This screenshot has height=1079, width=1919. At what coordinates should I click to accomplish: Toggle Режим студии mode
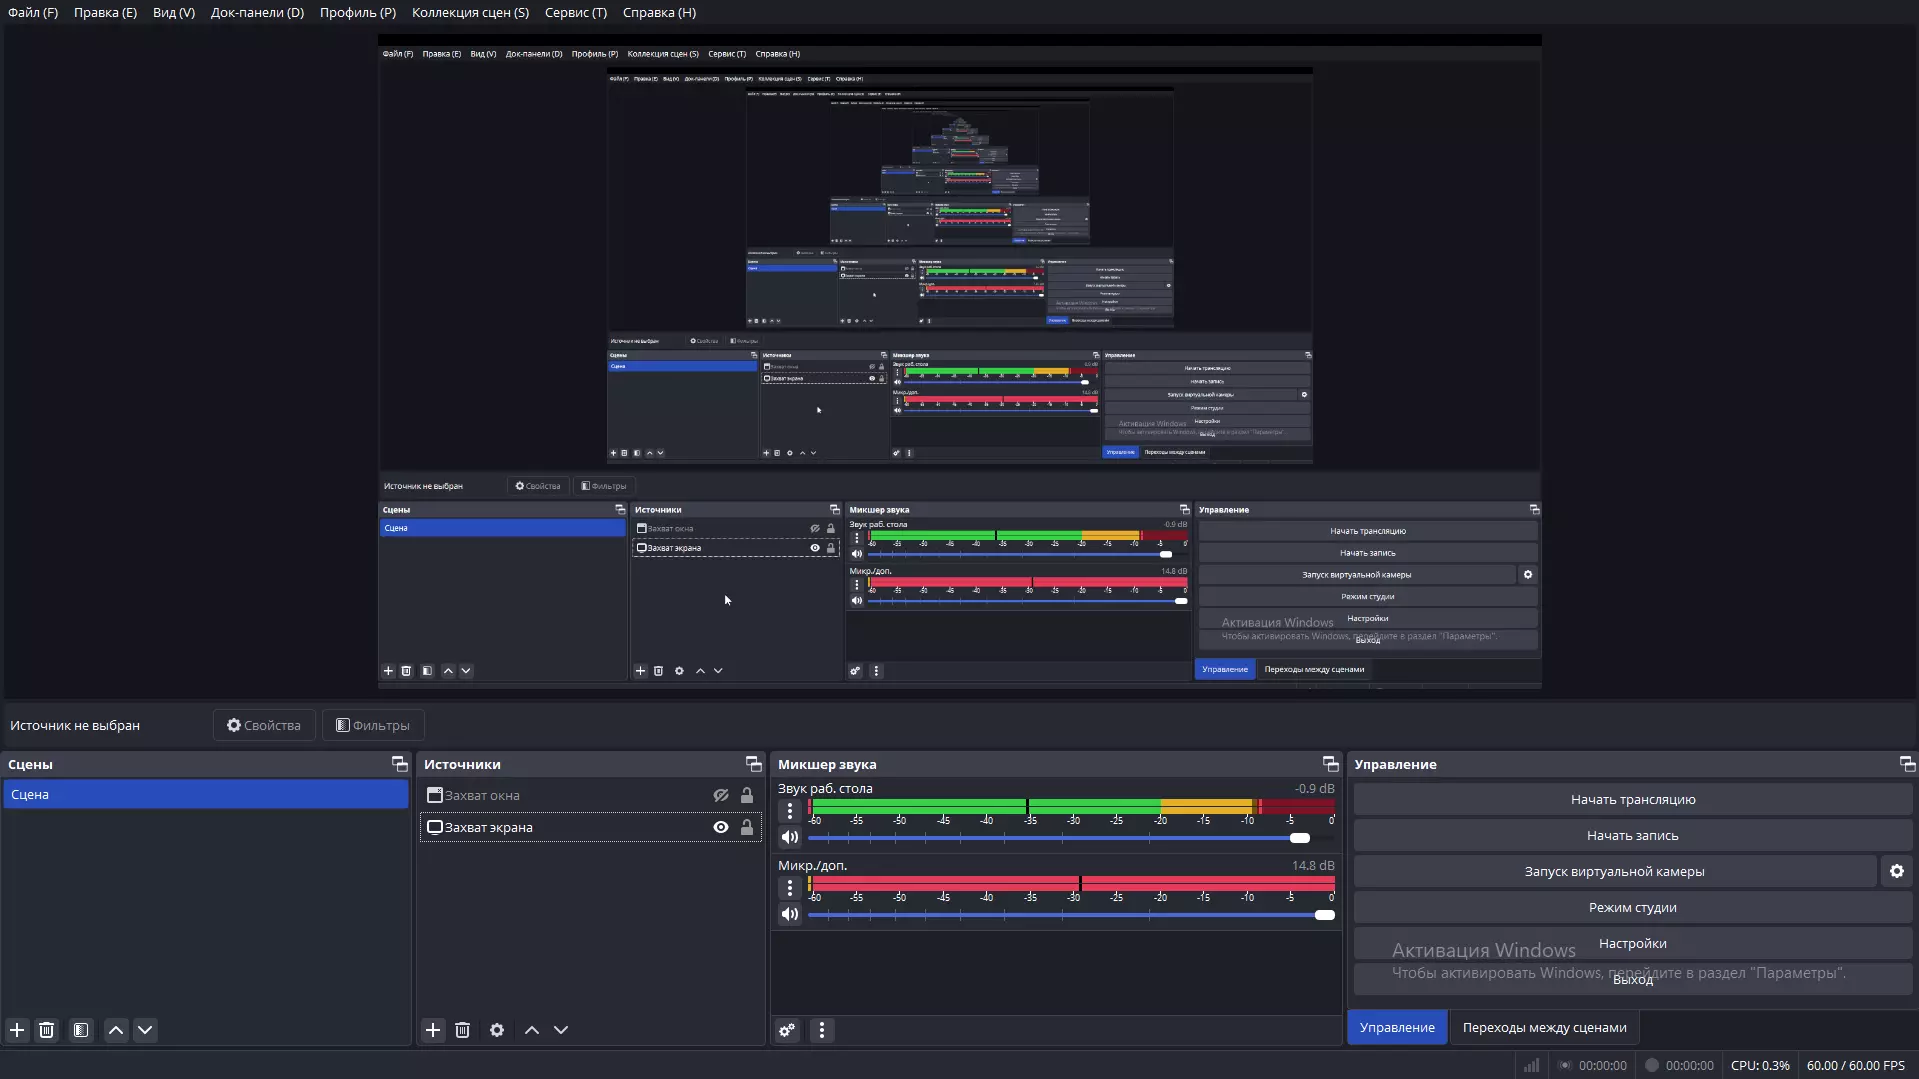pos(1633,907)
